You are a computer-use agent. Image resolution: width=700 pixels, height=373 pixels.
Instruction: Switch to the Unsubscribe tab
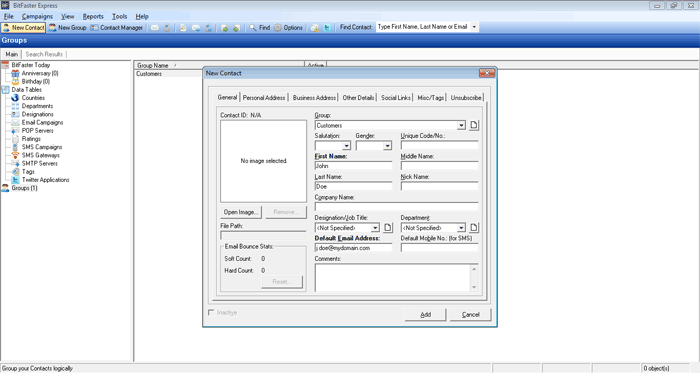pos(466,98)
